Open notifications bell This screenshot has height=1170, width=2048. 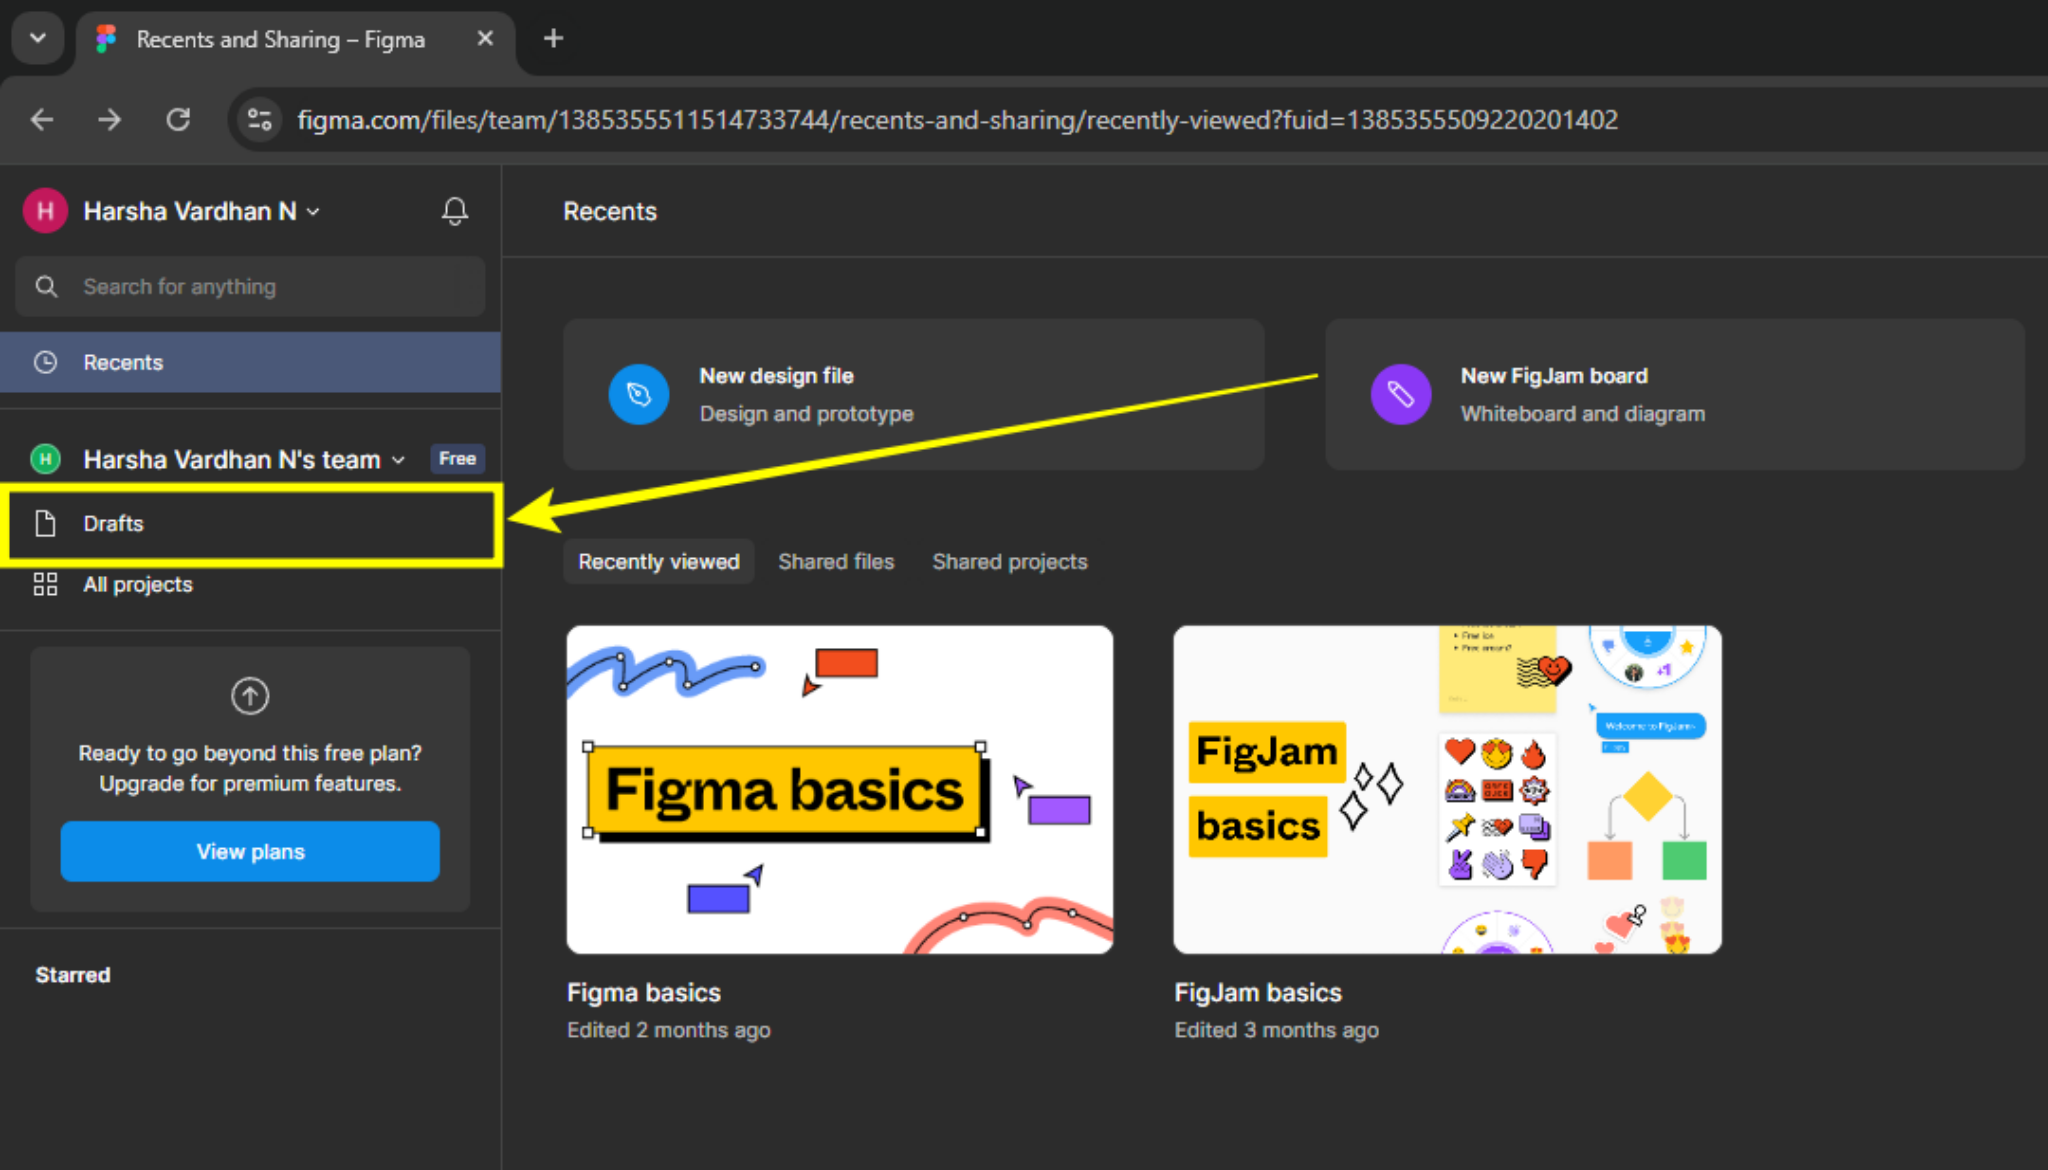[x=455, y=211]
